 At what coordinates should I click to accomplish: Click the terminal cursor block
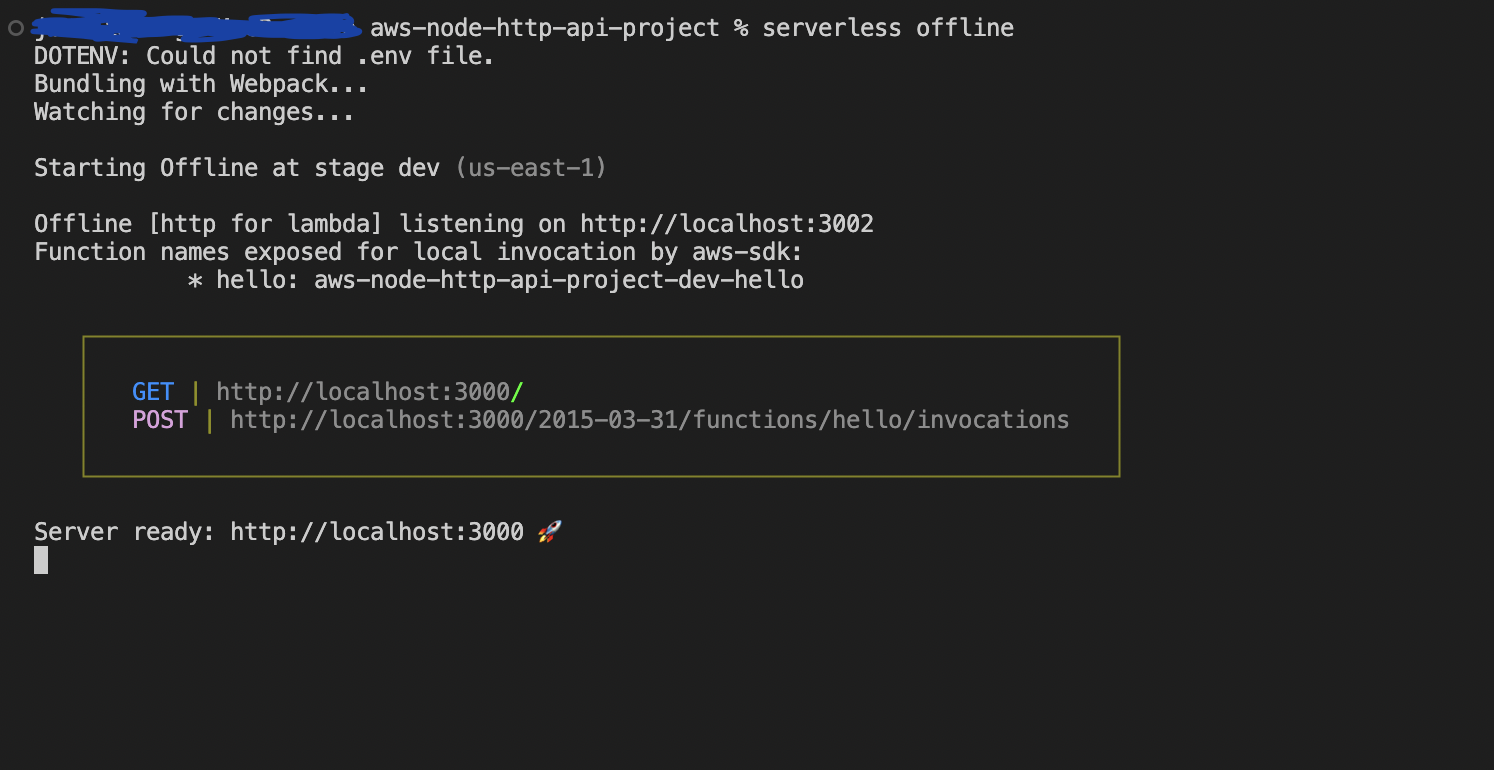coord(41,560)
